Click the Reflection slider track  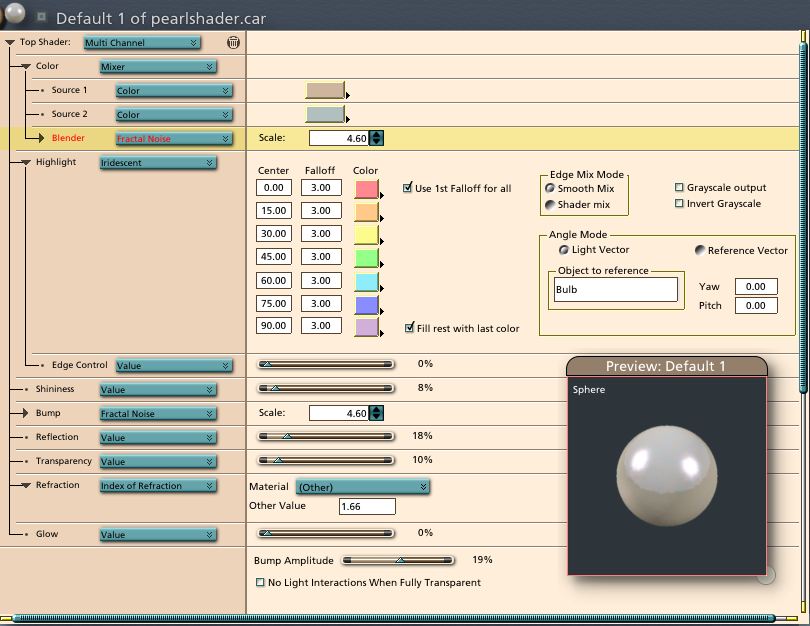click(x=325, y=436)
